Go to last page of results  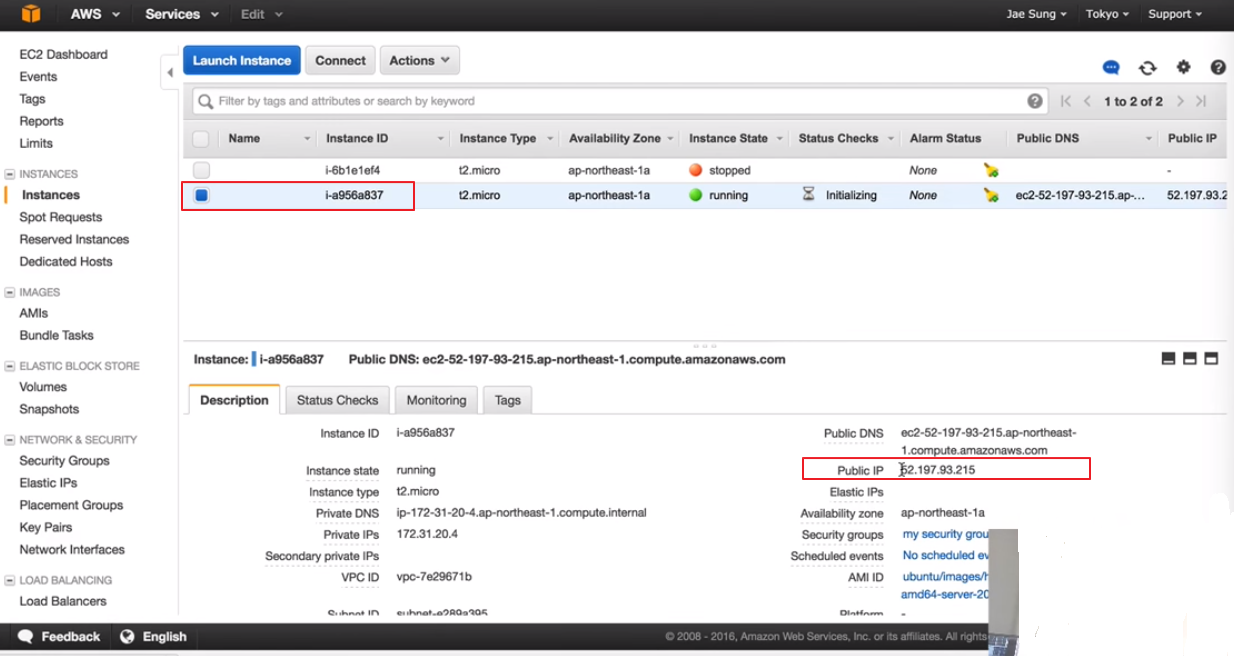click(x=1201, y=101)
